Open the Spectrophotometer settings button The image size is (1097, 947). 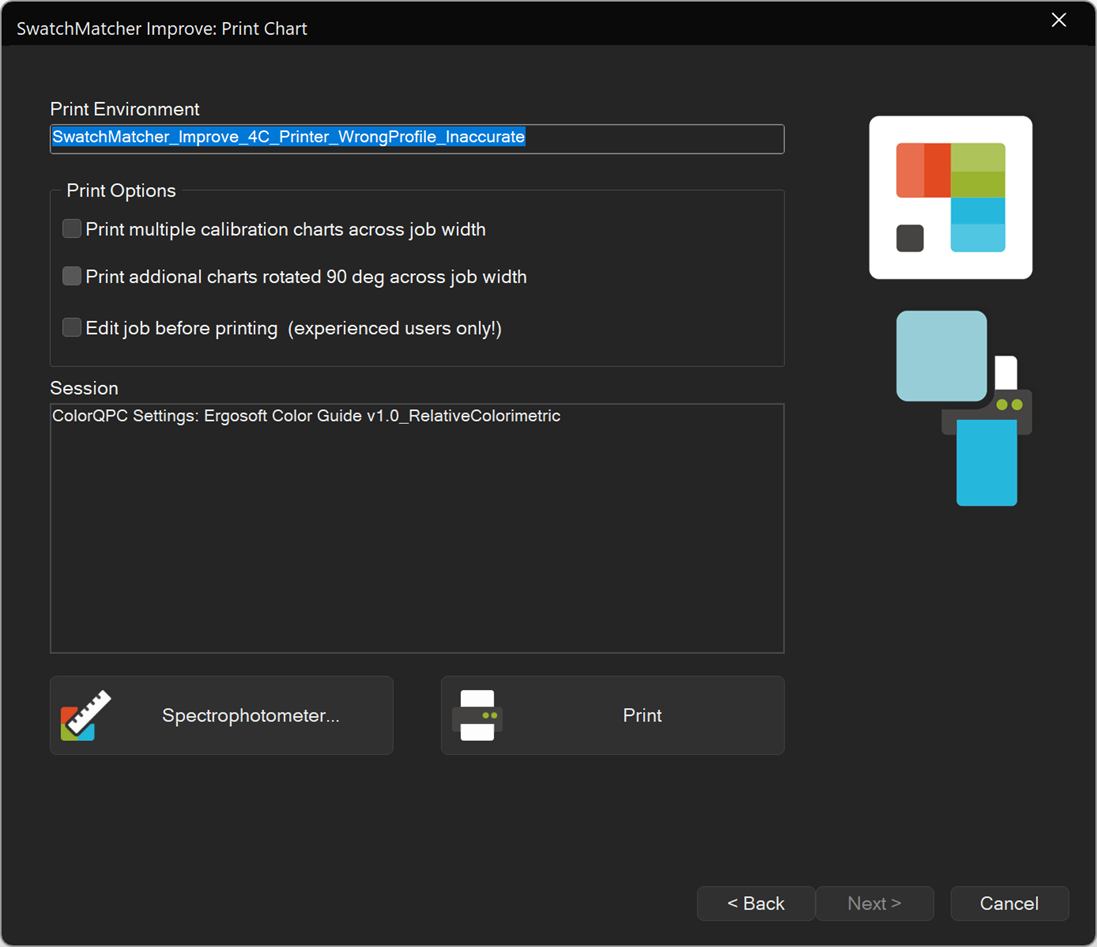[x=222, y=715]
